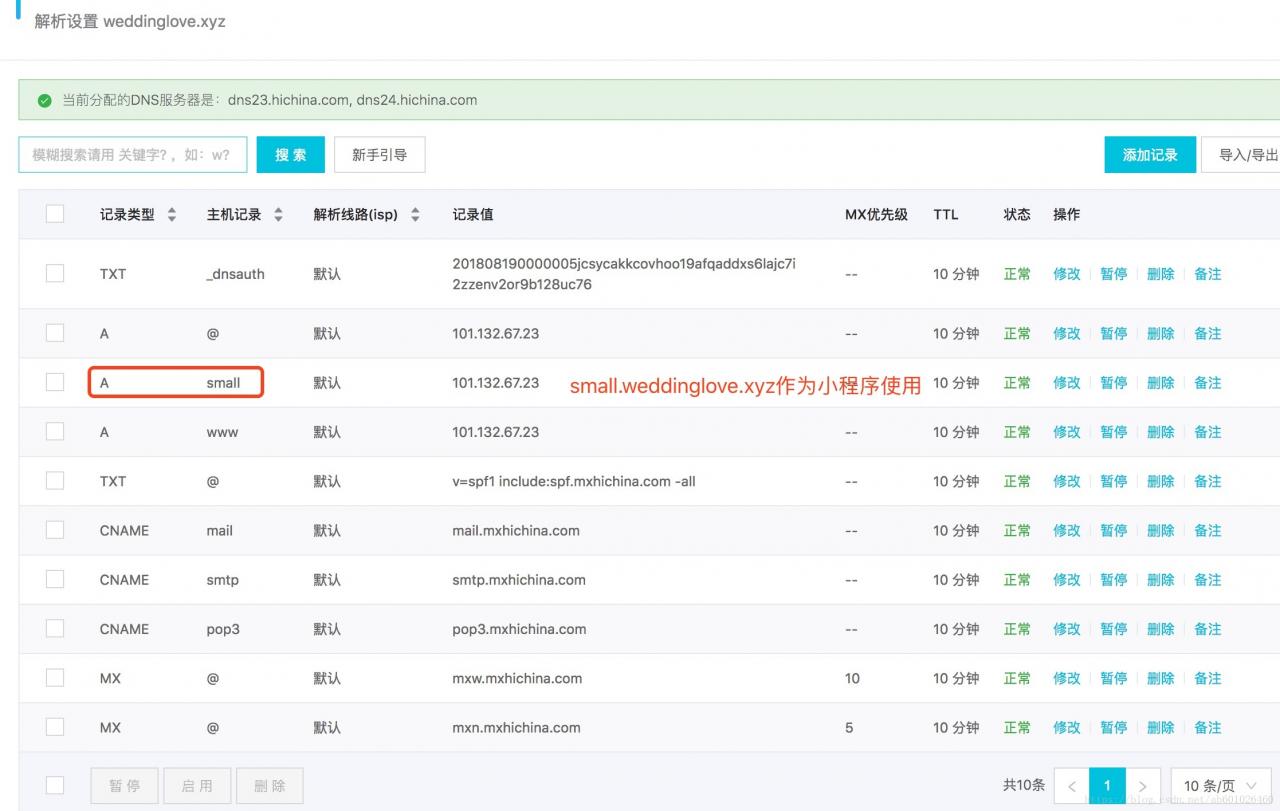Click the 状态 column header
Screen dimensions: 1280x811
(1017, 215)
